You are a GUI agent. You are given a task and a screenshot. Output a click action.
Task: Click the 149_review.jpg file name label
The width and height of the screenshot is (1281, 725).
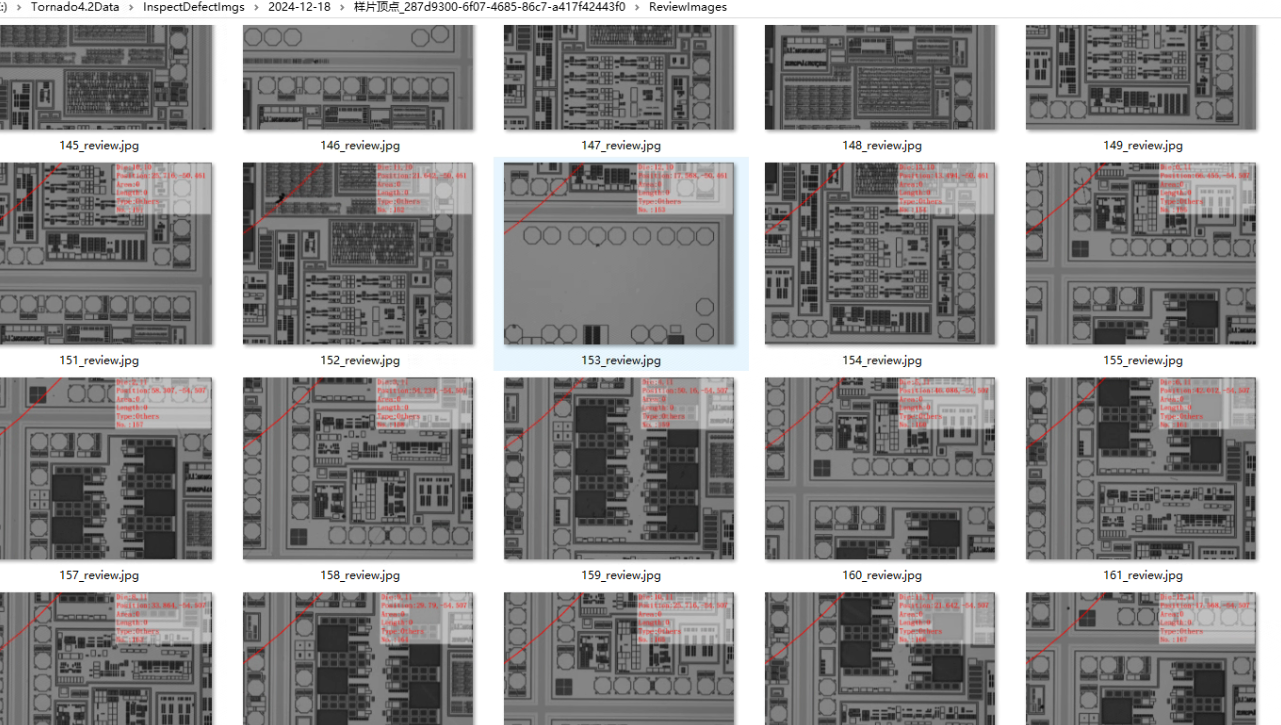1143,146
